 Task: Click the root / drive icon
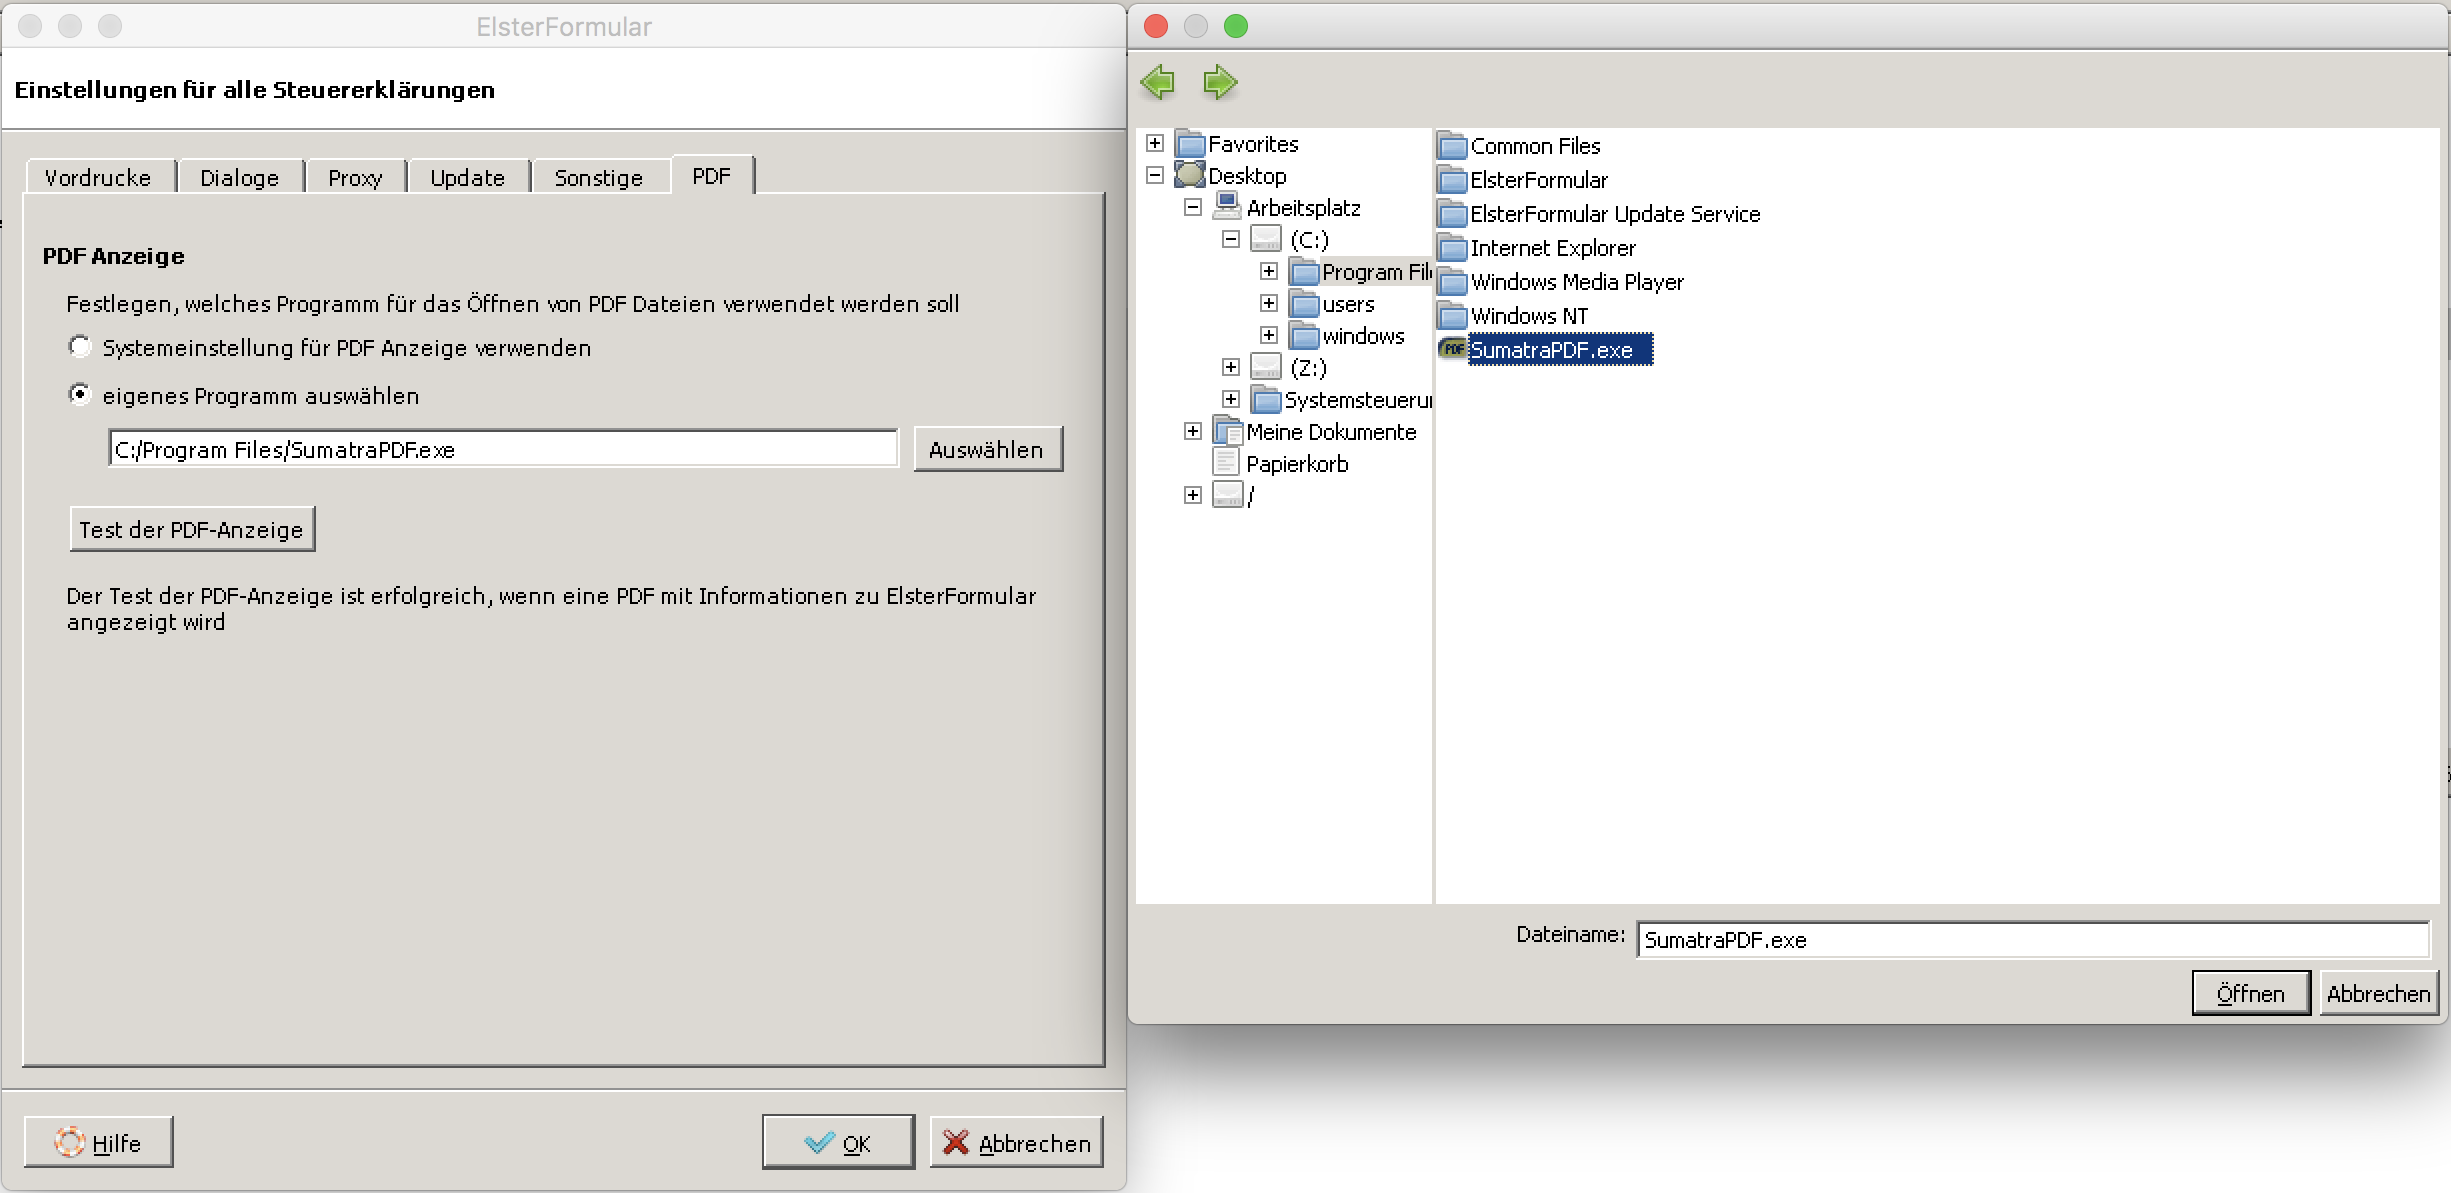pyautogui.click(x=1228, y=495)
